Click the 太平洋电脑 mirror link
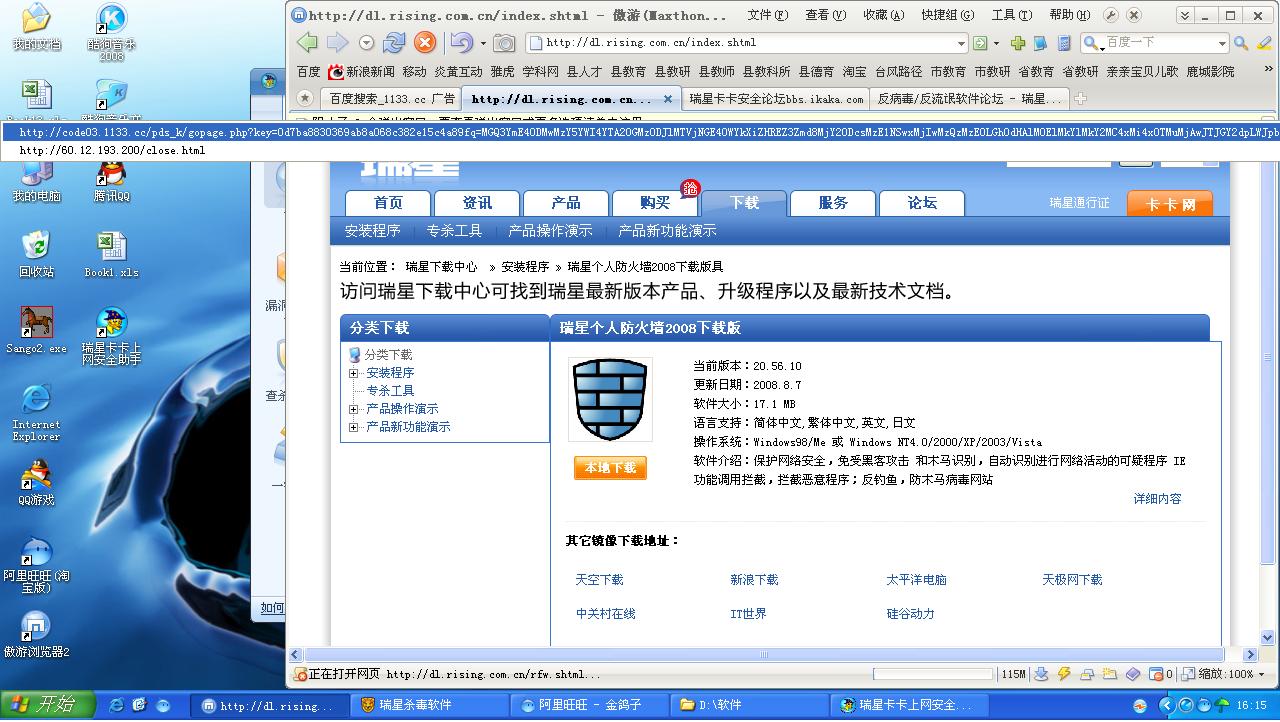 (x=916, y=580)
